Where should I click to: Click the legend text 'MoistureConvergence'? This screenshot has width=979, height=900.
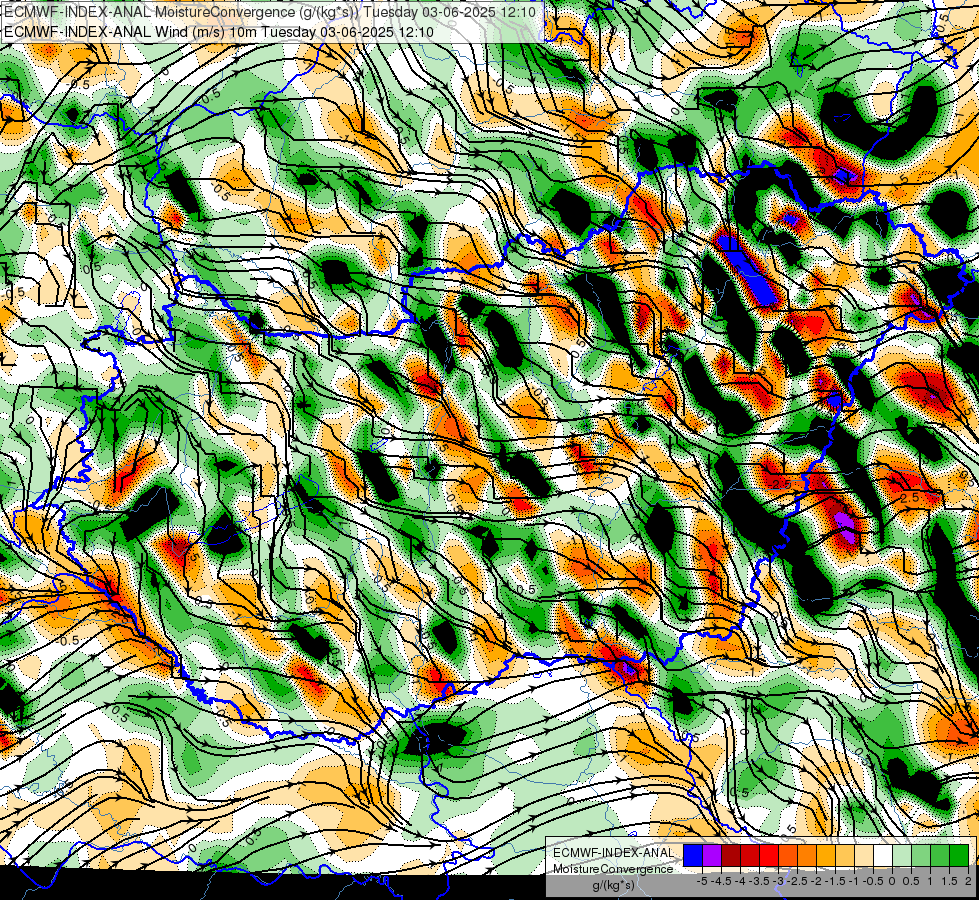click(x=613, y=869)
